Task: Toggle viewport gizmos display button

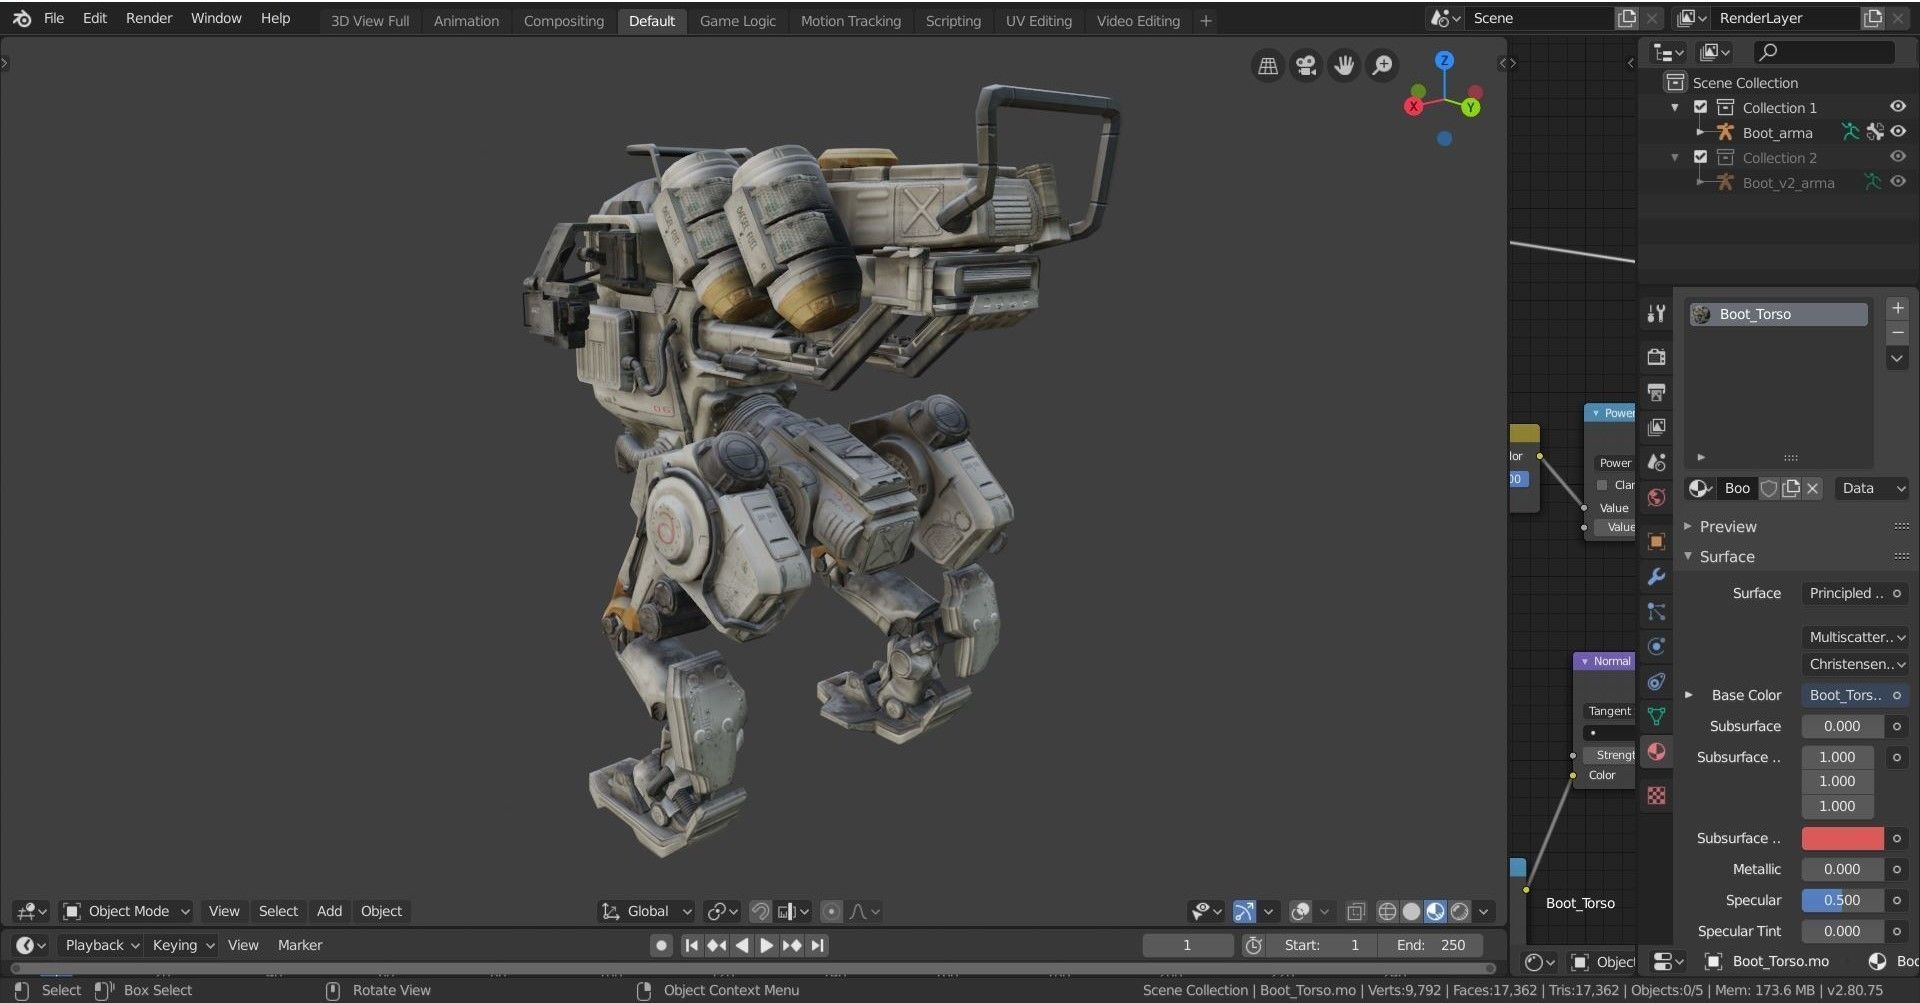Action: pos(1244,911)
